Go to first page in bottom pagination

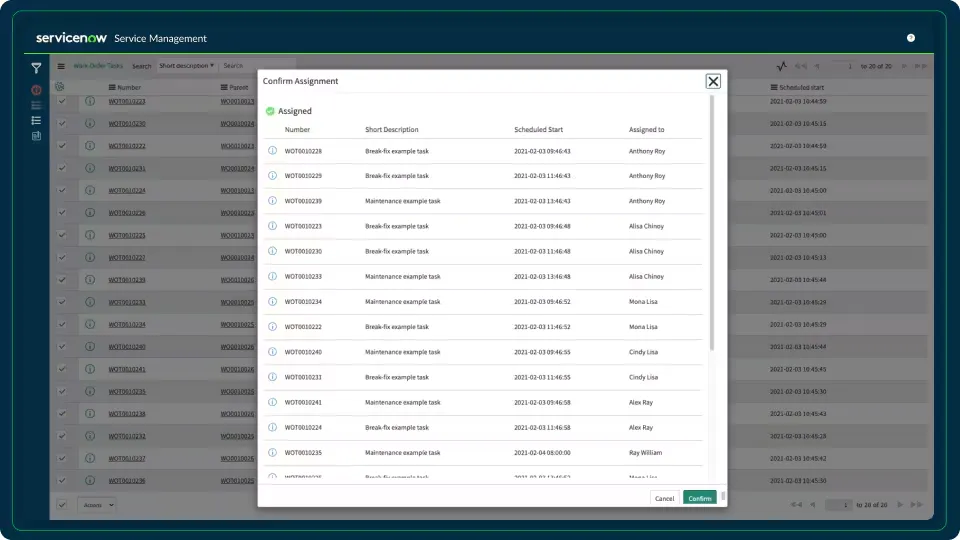(796, 505)
